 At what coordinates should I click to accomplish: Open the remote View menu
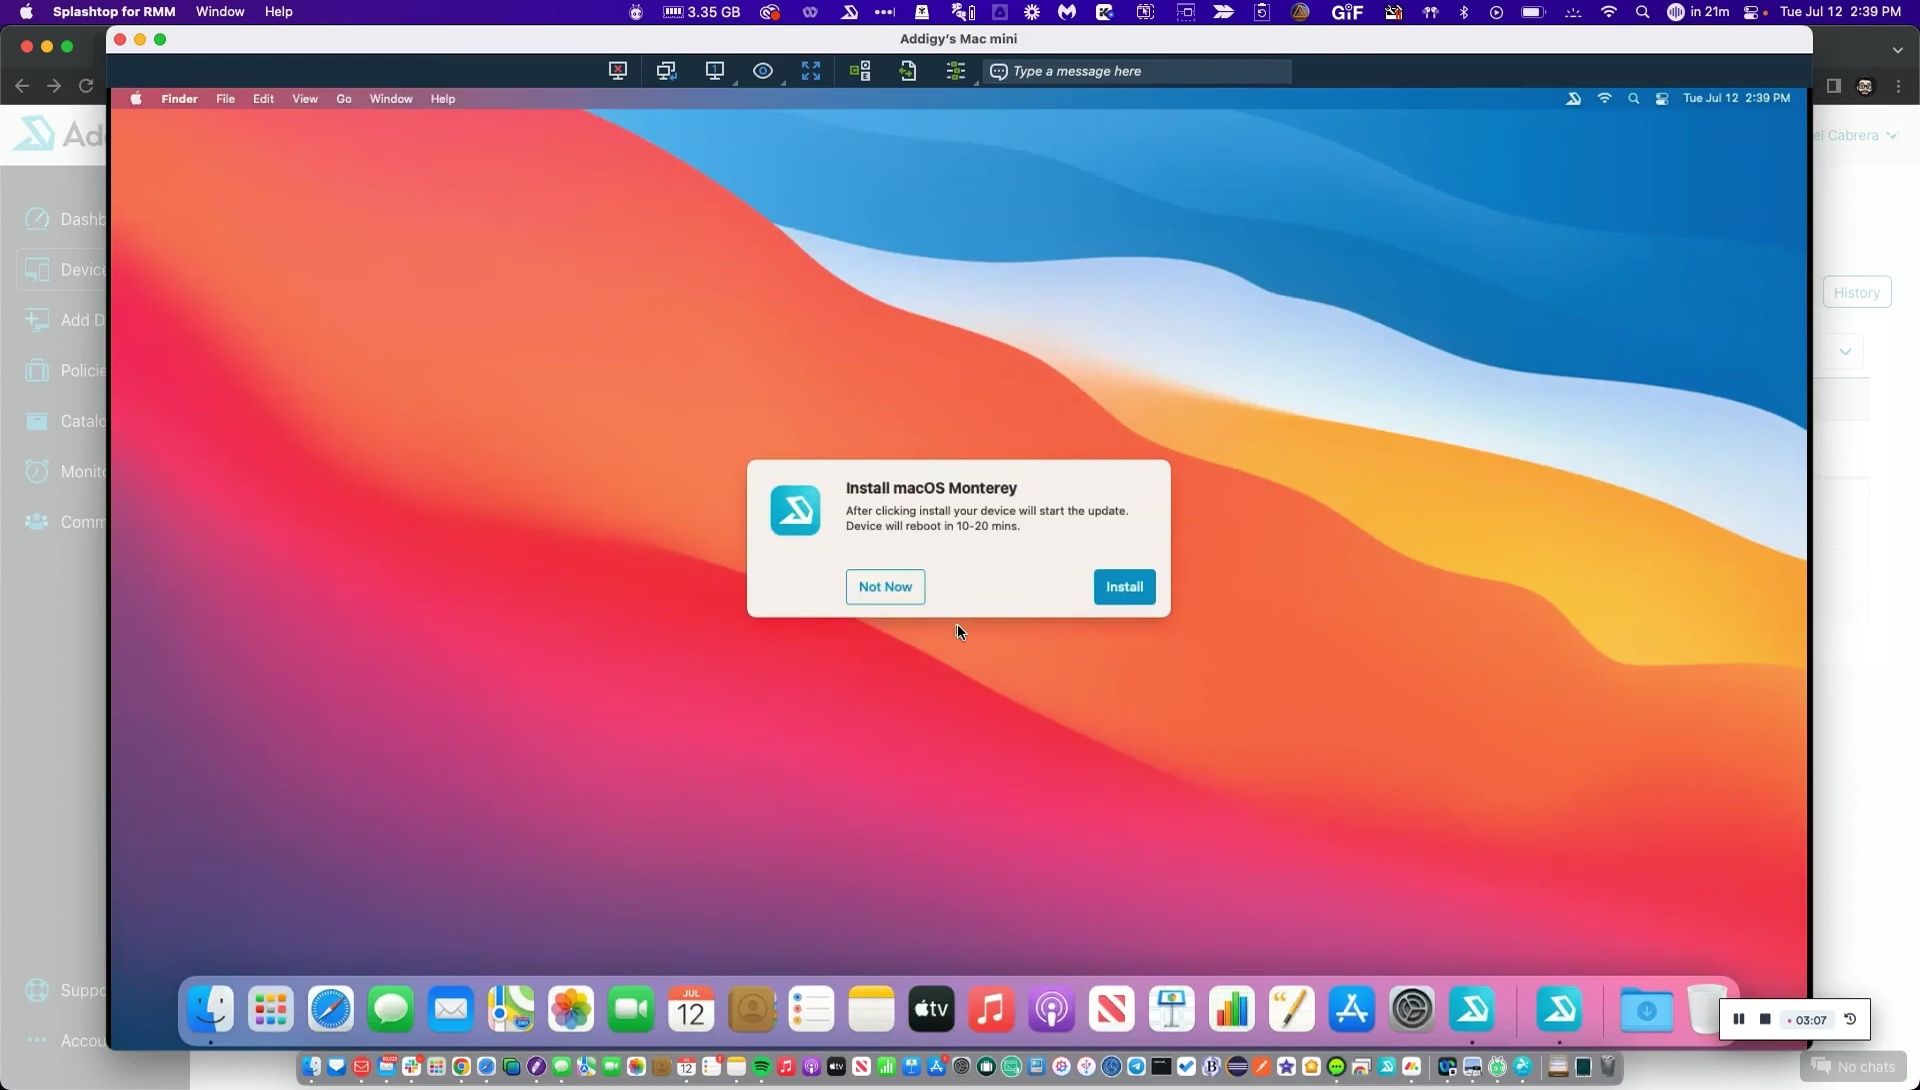coord(305,99)
